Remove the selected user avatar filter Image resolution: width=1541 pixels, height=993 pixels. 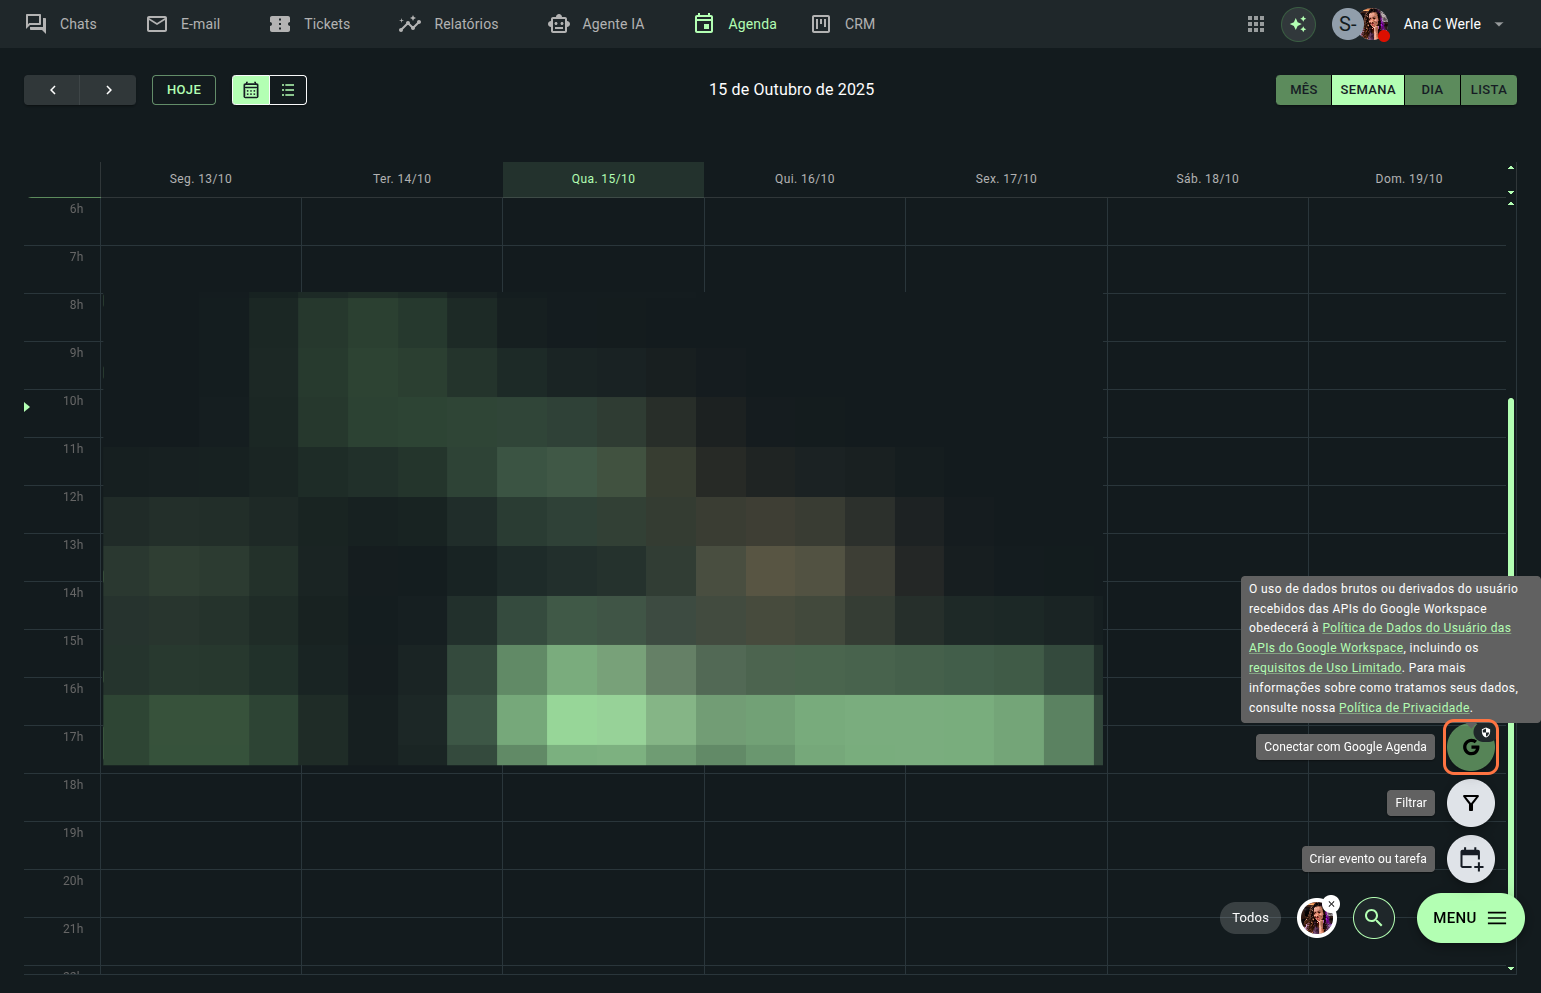pos(1332,904)
